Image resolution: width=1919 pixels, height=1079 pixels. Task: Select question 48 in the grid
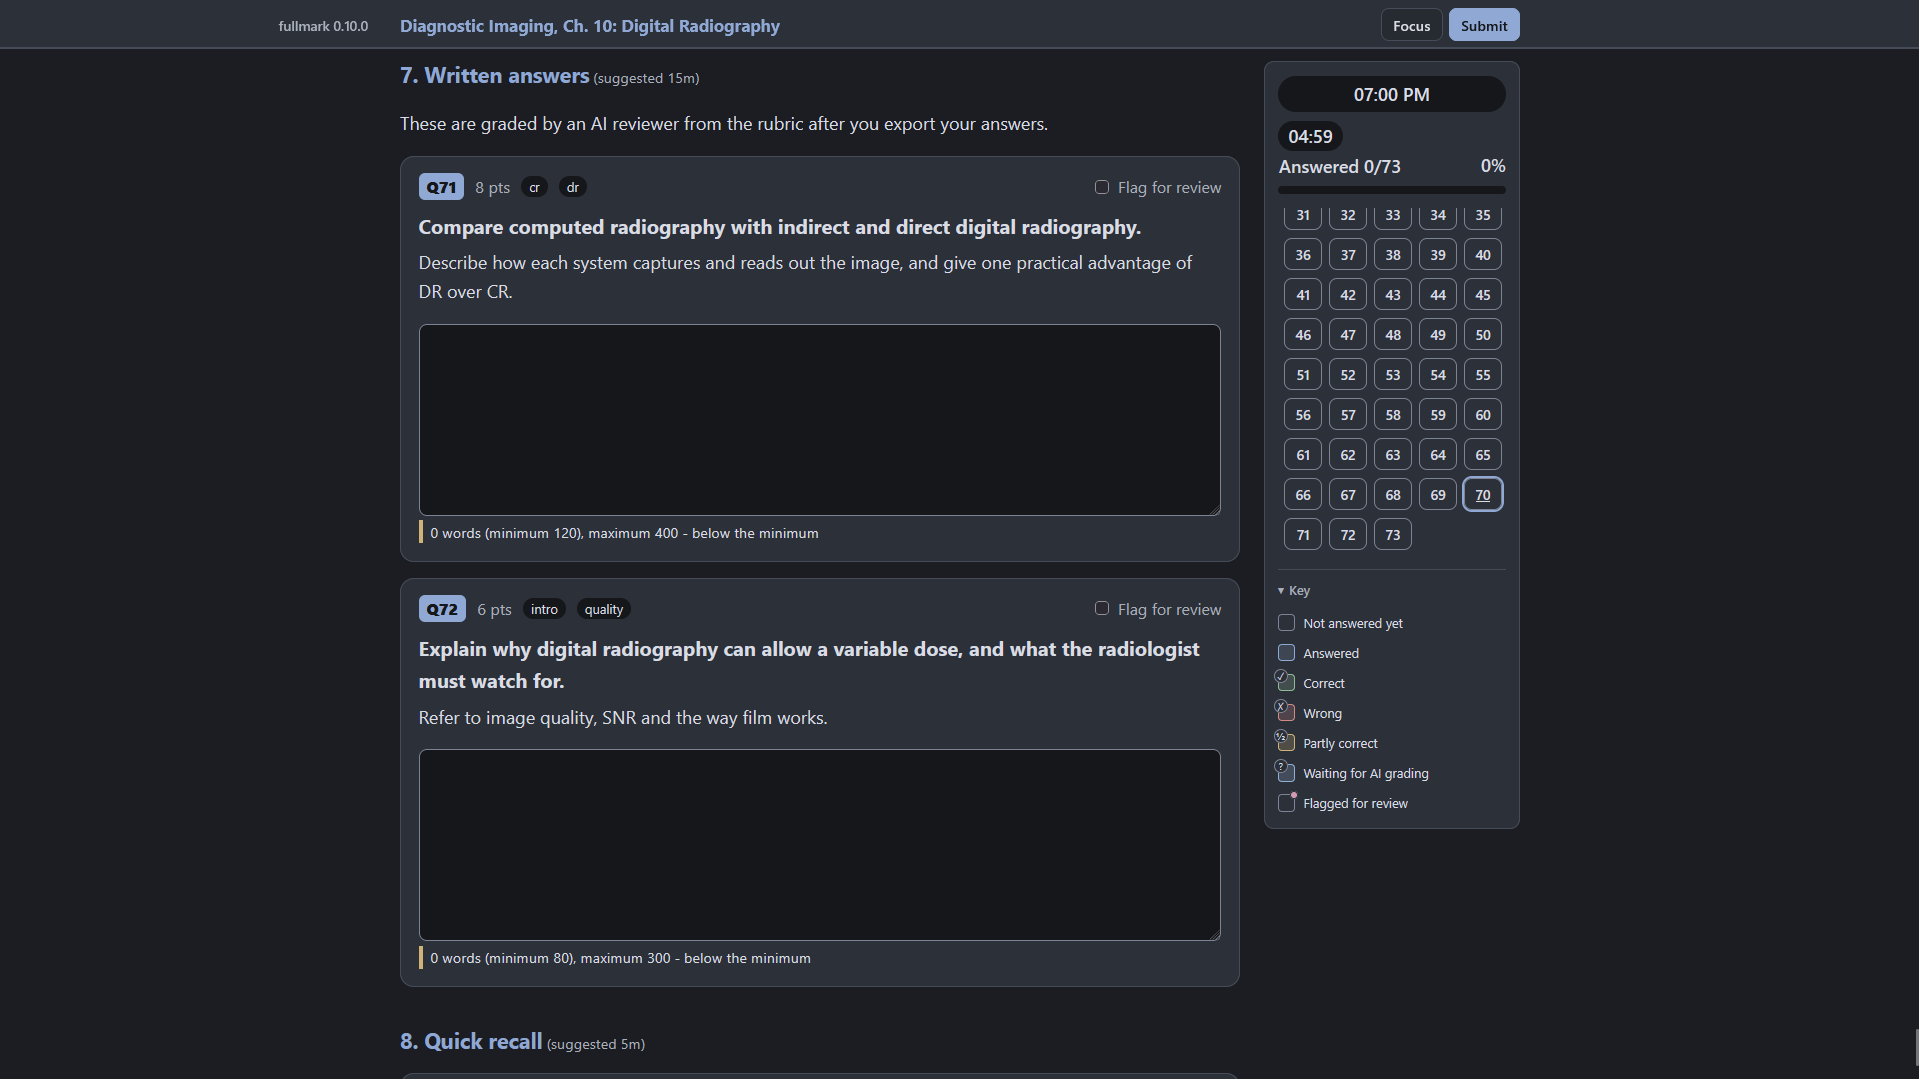[x=1393, y=334]
